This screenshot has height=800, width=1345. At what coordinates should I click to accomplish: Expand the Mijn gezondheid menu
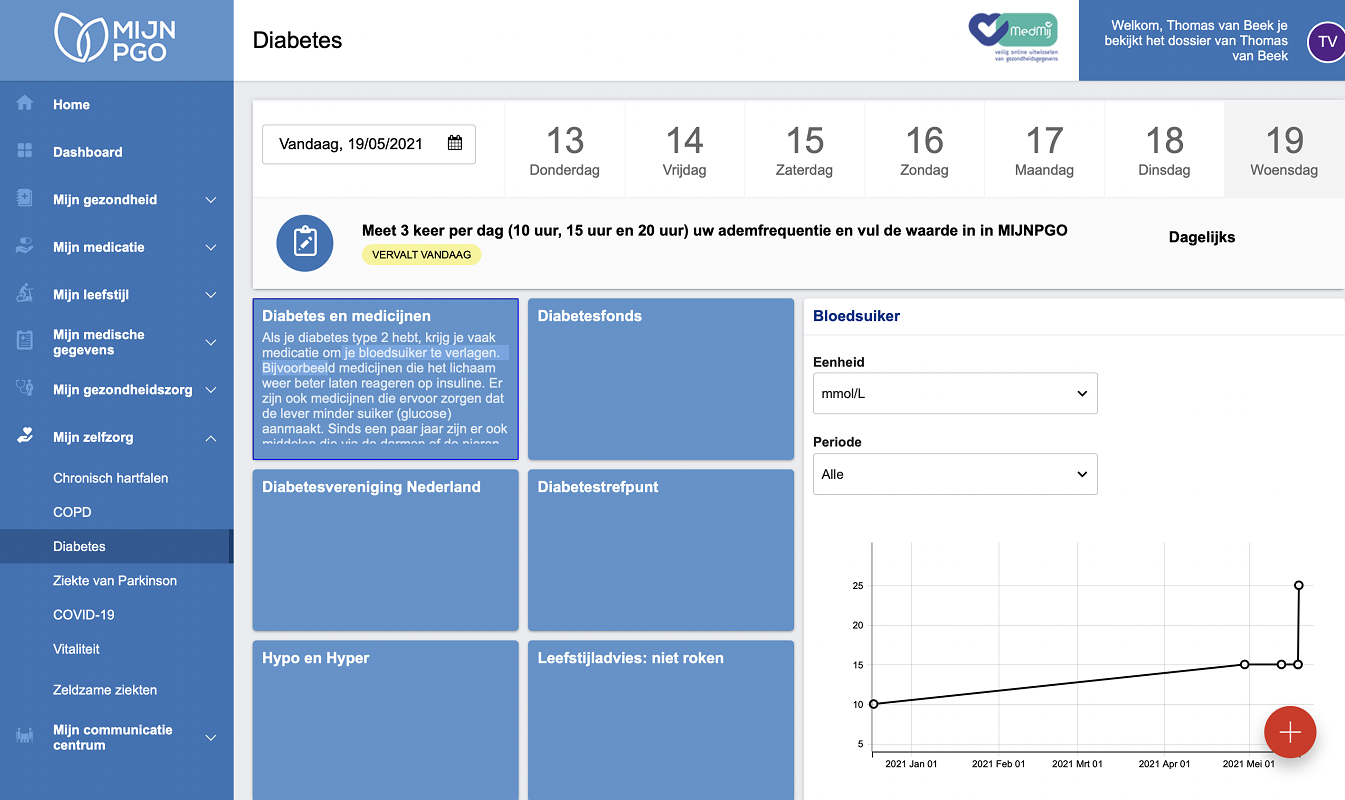coord(210,200)
